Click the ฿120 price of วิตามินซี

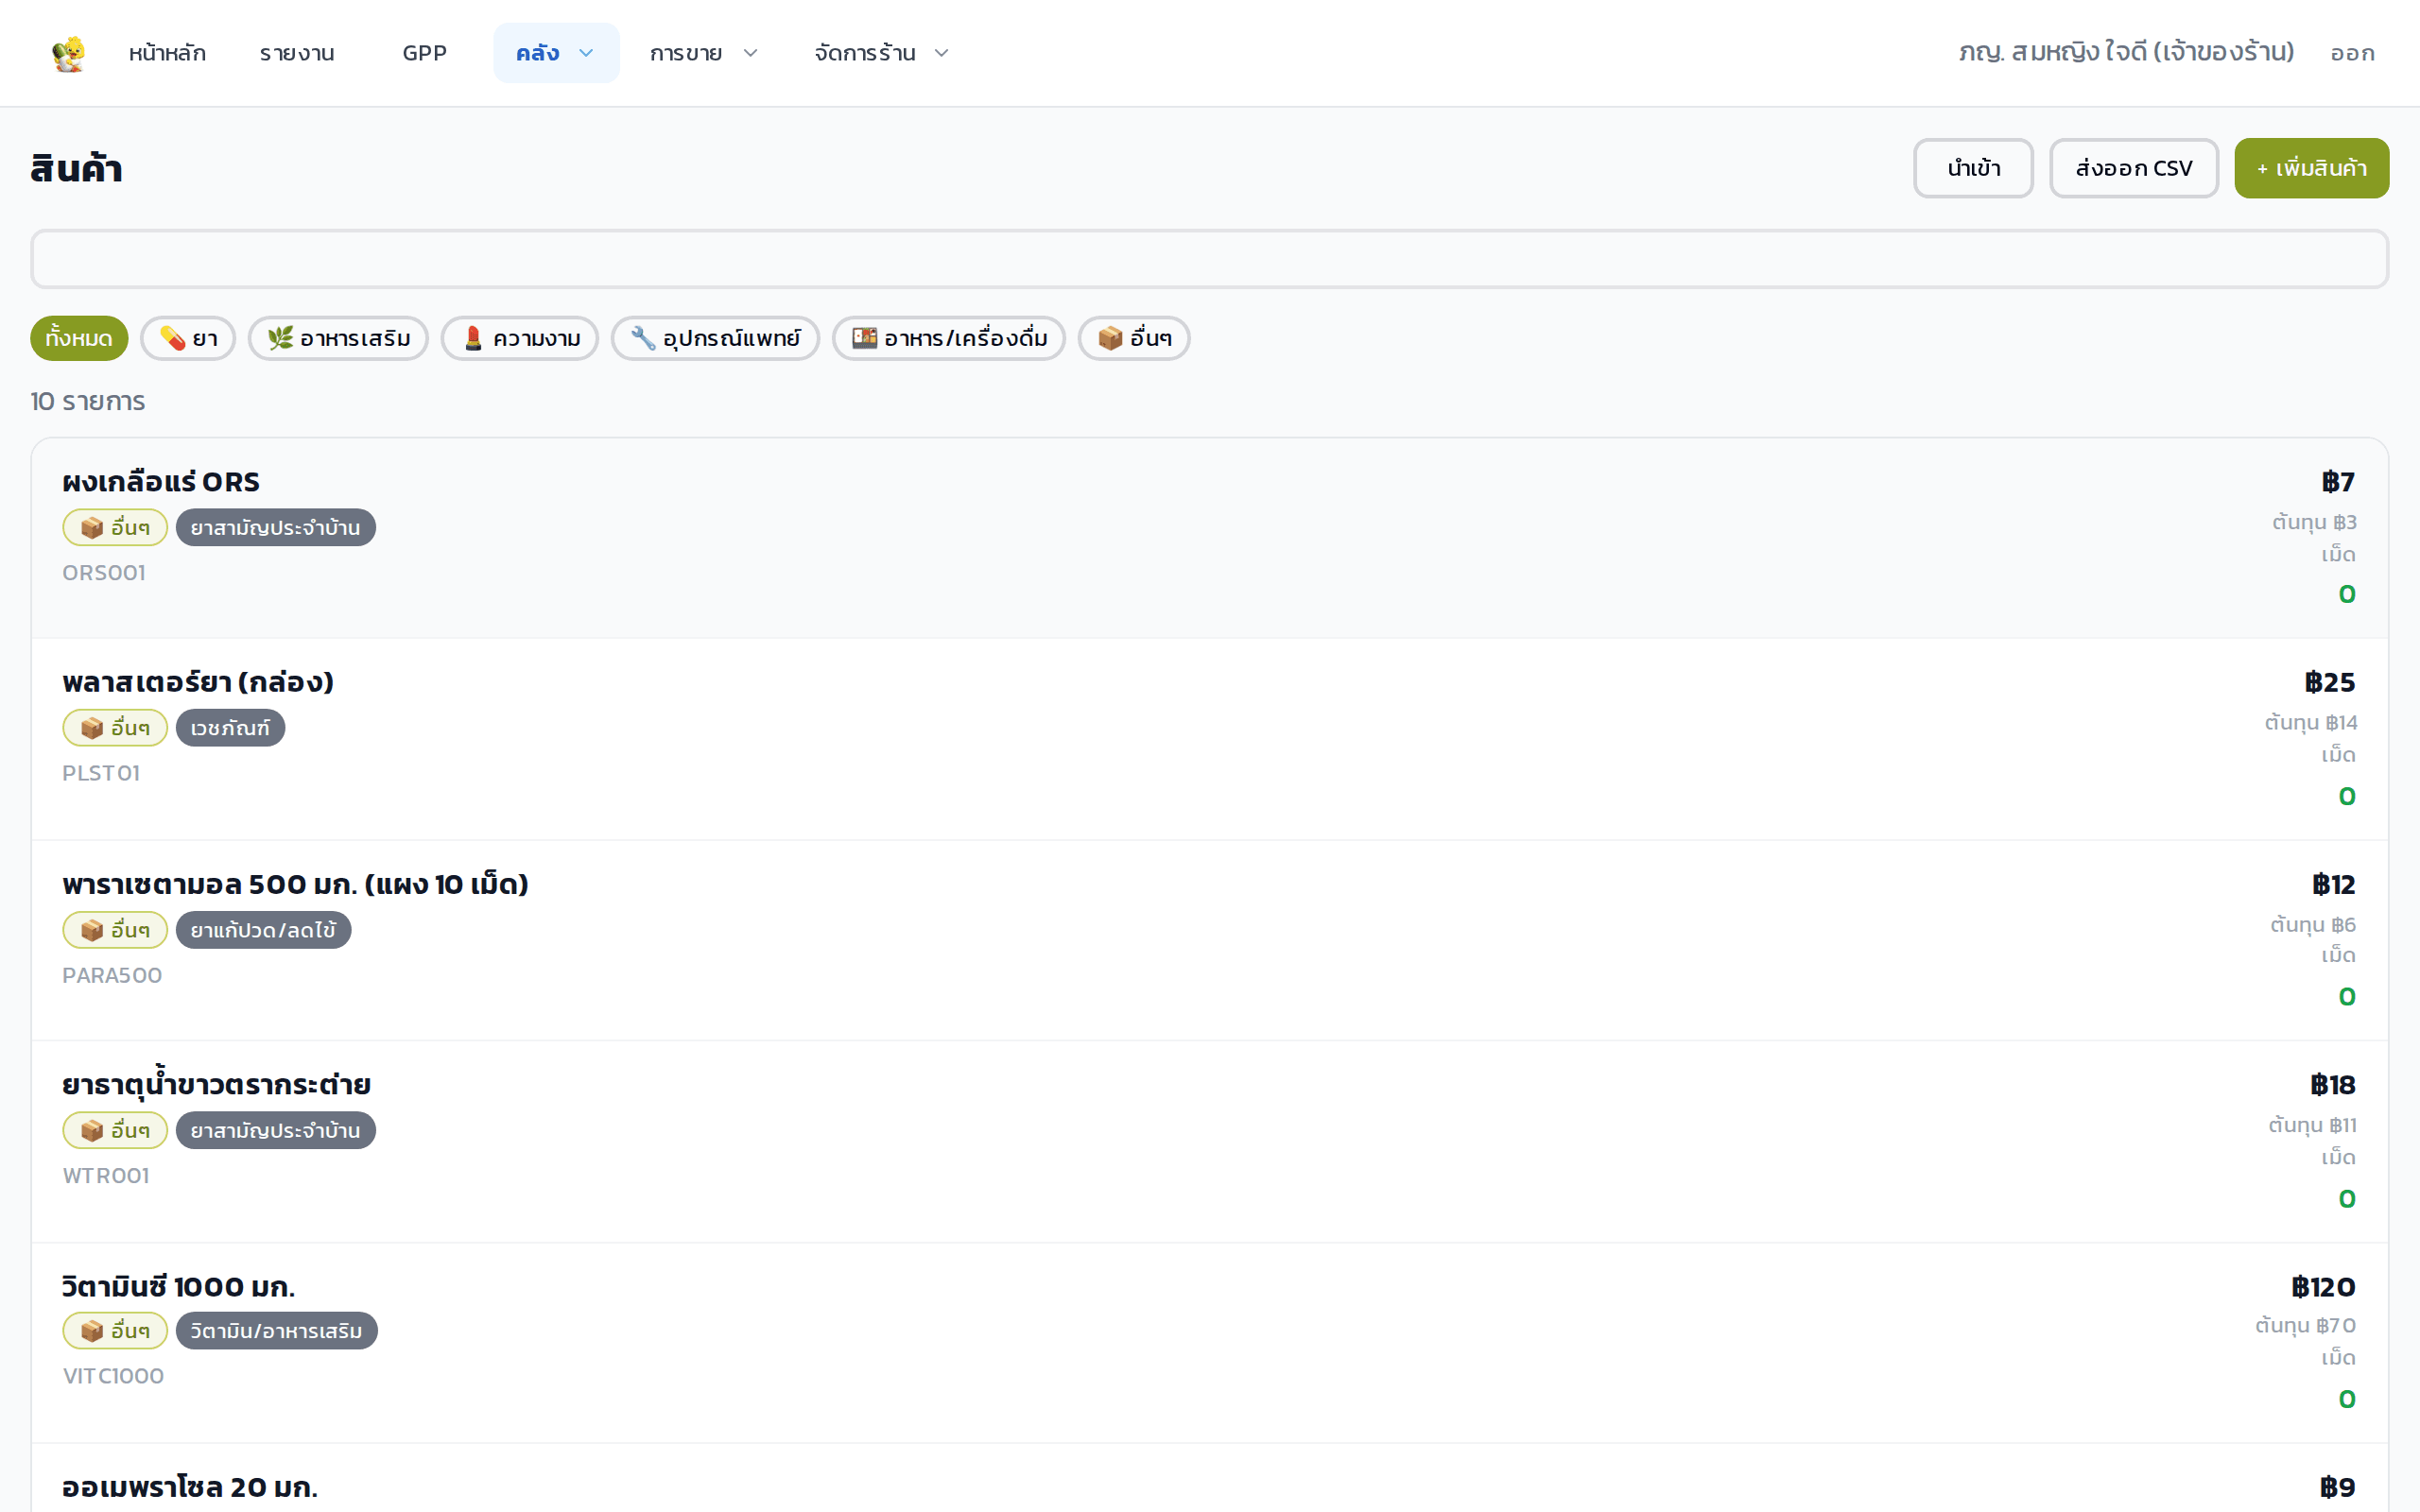[x=2323, y=1287]
